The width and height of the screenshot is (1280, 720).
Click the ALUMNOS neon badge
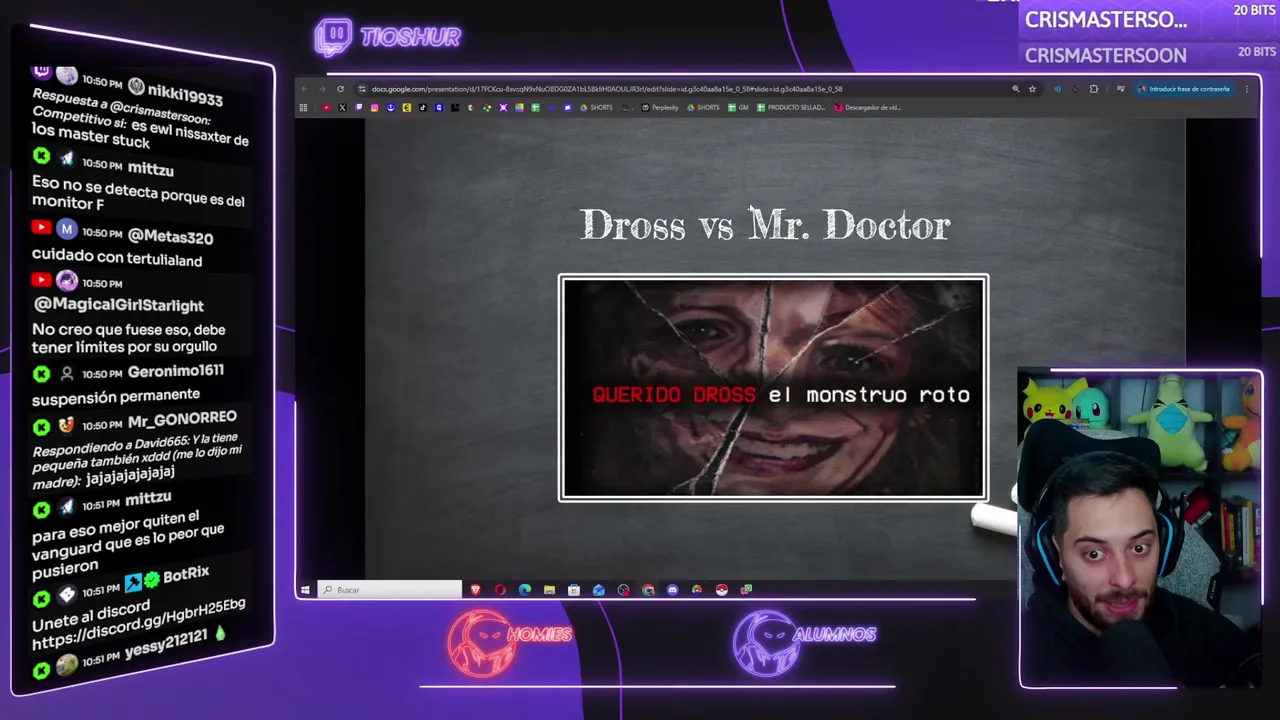coord(804,642)
